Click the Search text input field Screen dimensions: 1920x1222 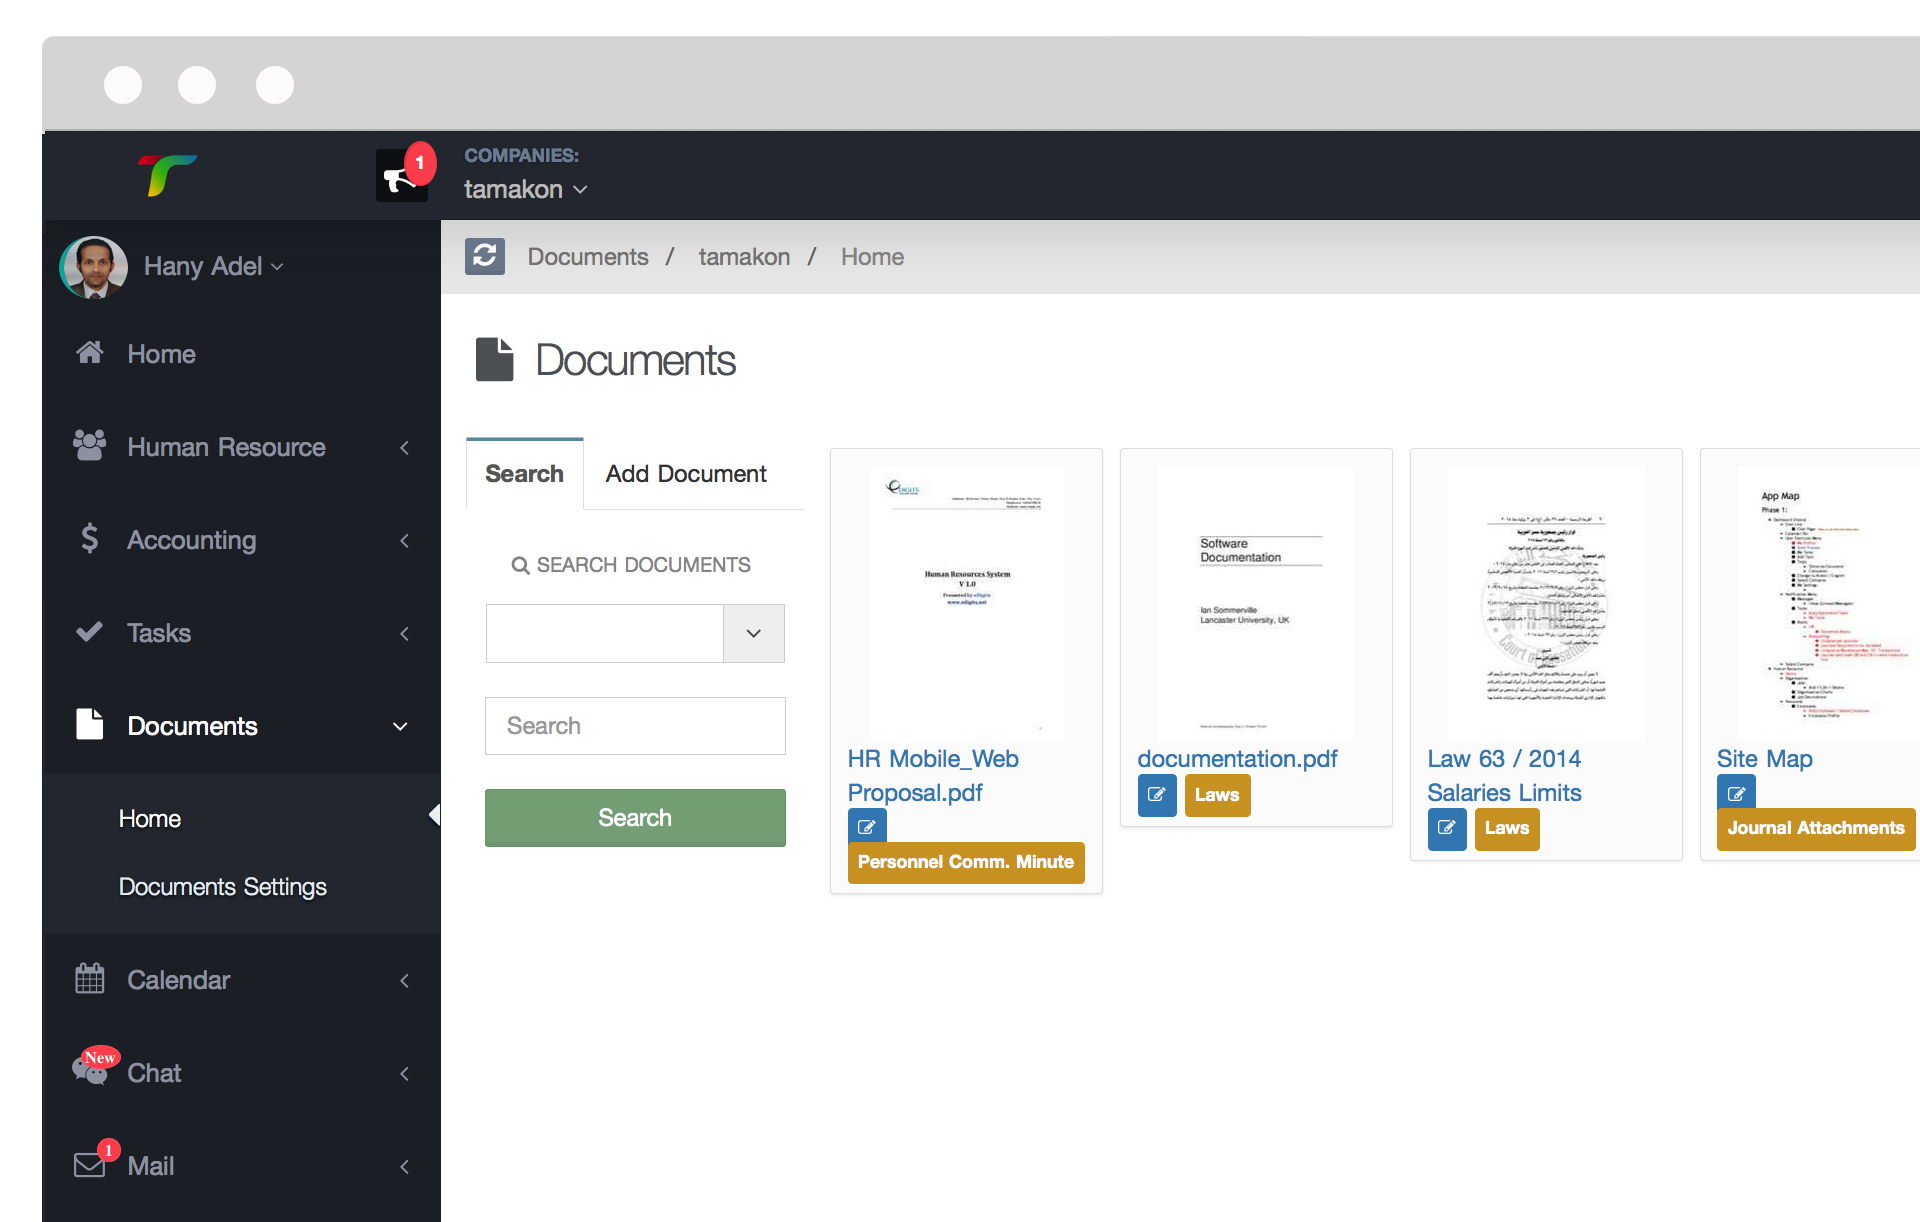point(635,726)
